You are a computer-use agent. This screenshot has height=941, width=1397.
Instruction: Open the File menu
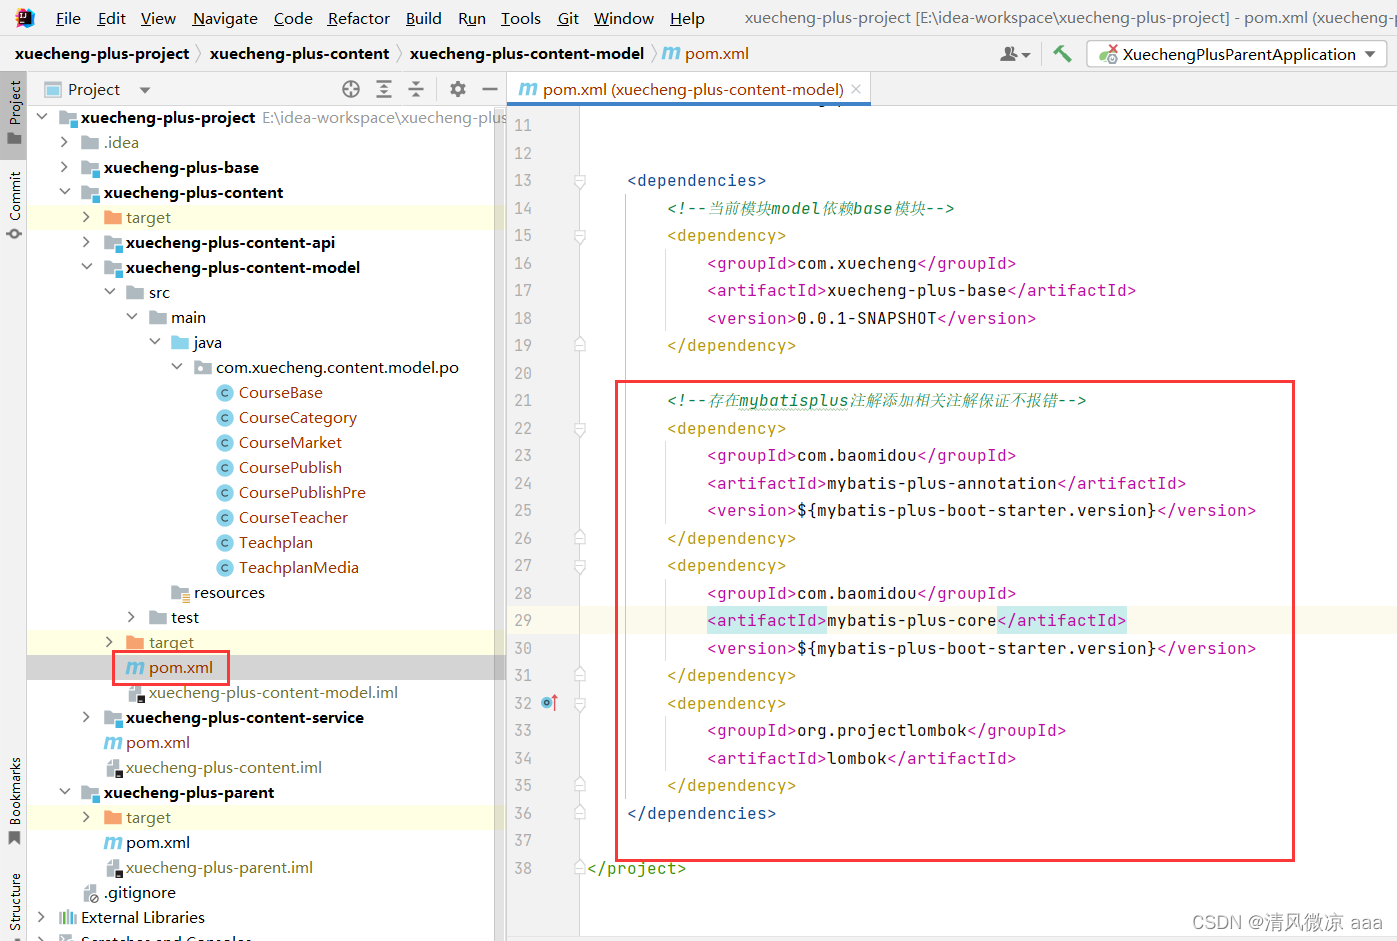(68, 18)
